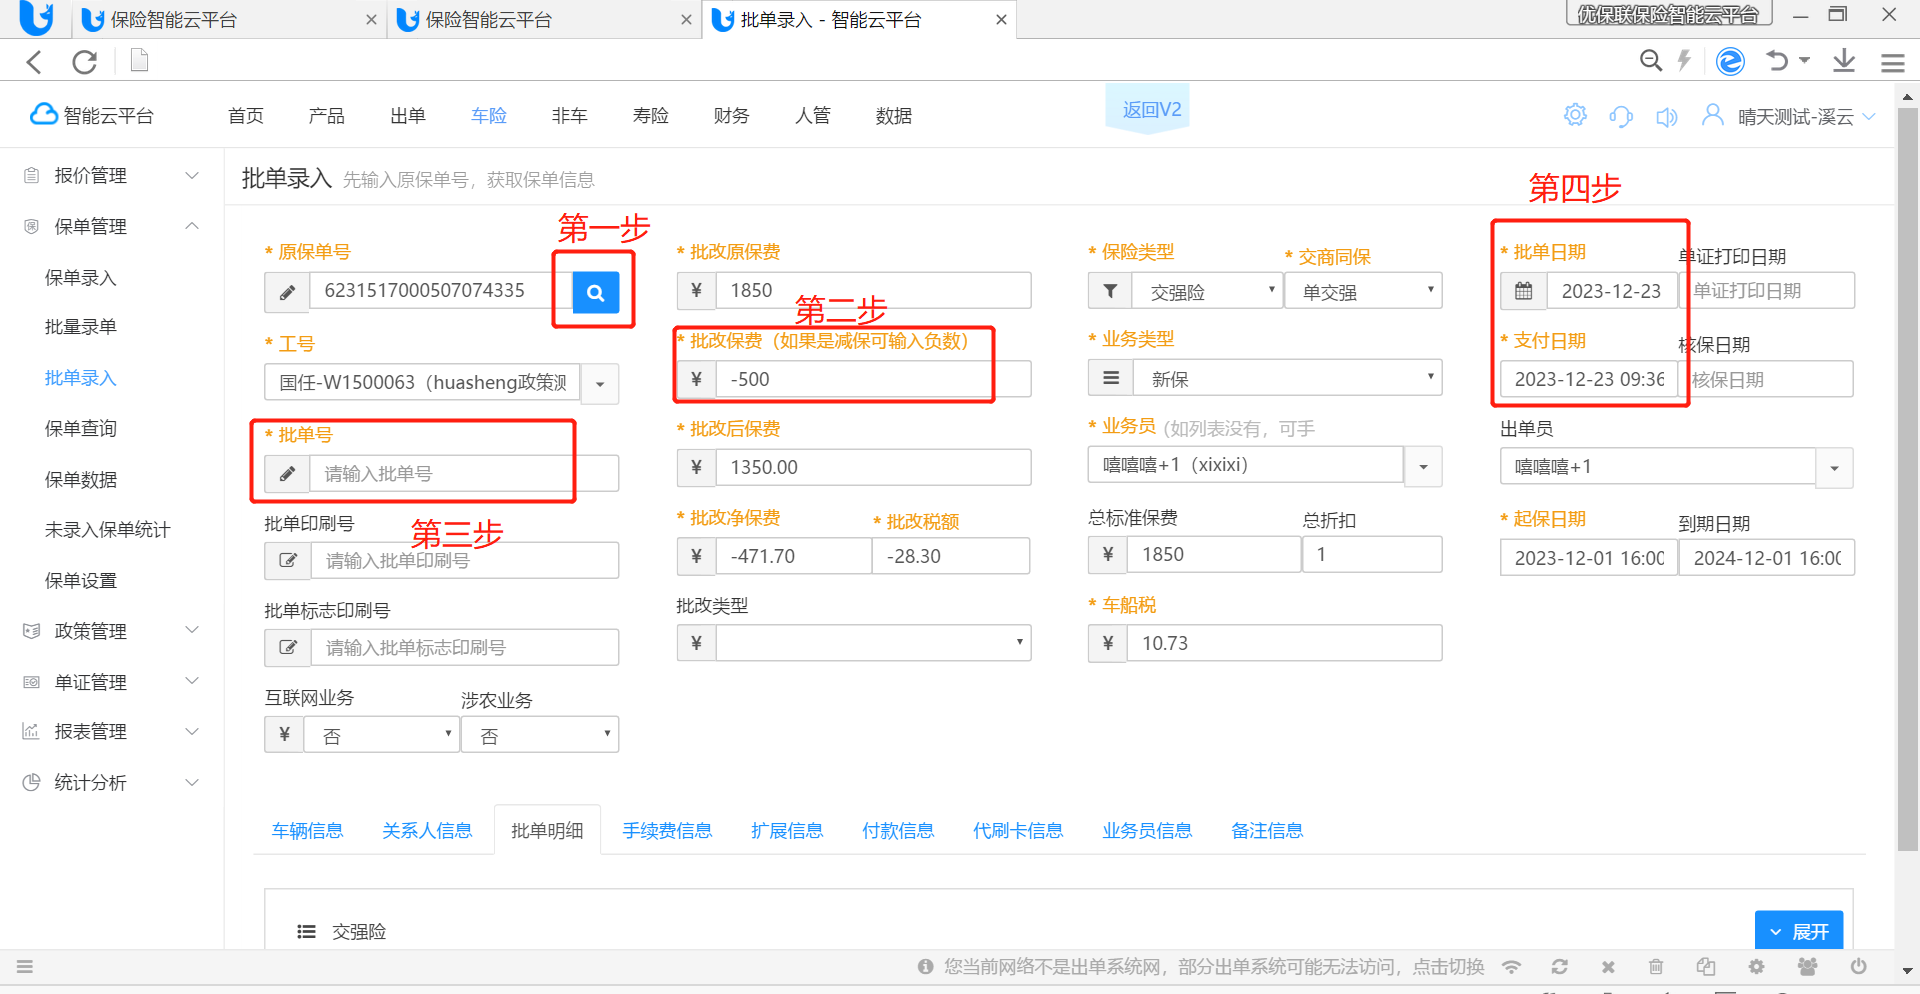
Task: Open the 业务员 dropdown arrow
Action: [1423, 467]
